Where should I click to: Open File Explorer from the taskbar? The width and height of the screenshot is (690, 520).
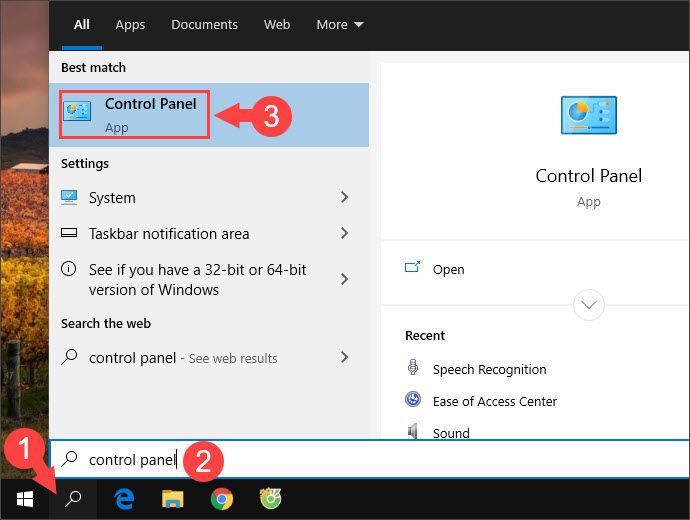point(173,499)
